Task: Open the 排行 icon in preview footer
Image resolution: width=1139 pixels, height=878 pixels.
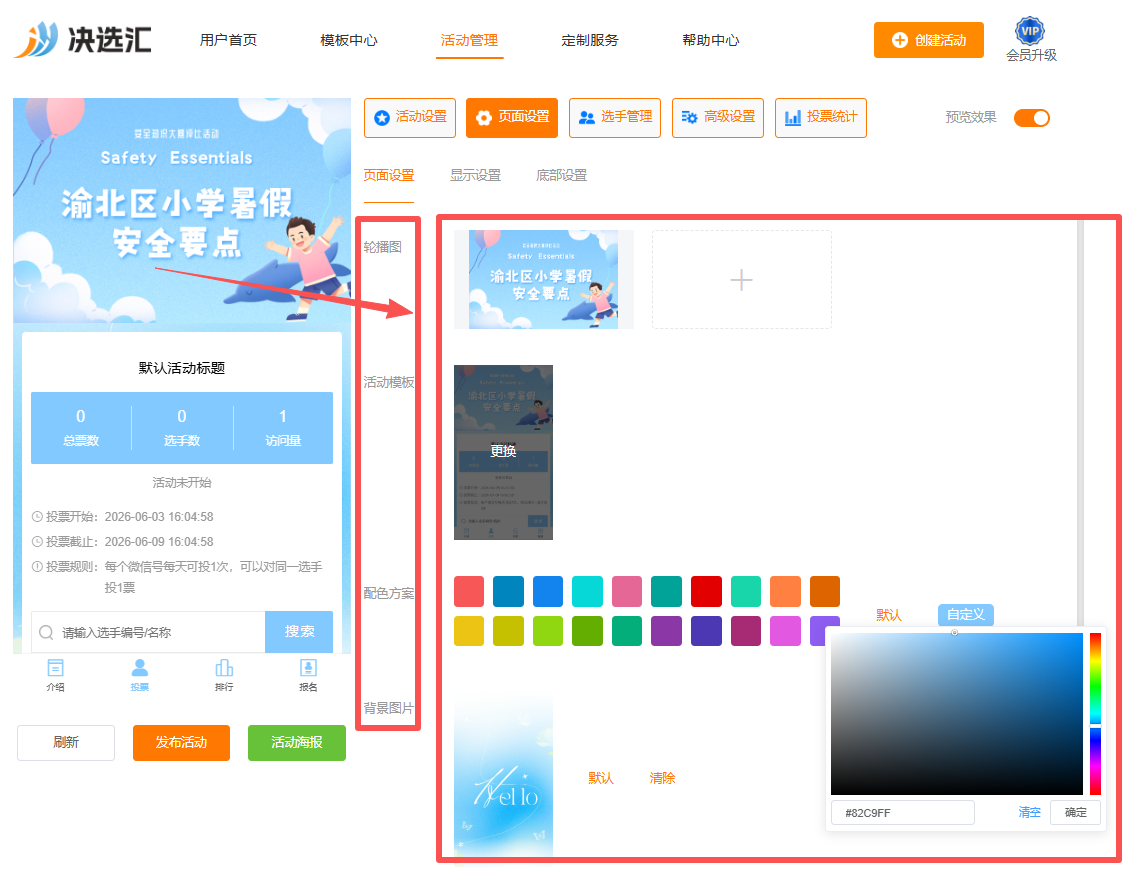Action: point(224,667)
